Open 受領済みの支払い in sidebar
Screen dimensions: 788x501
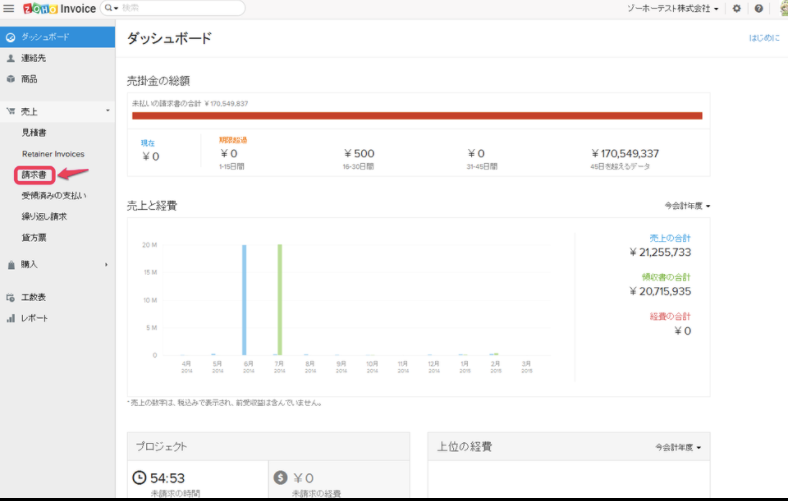tap(54, 195)
